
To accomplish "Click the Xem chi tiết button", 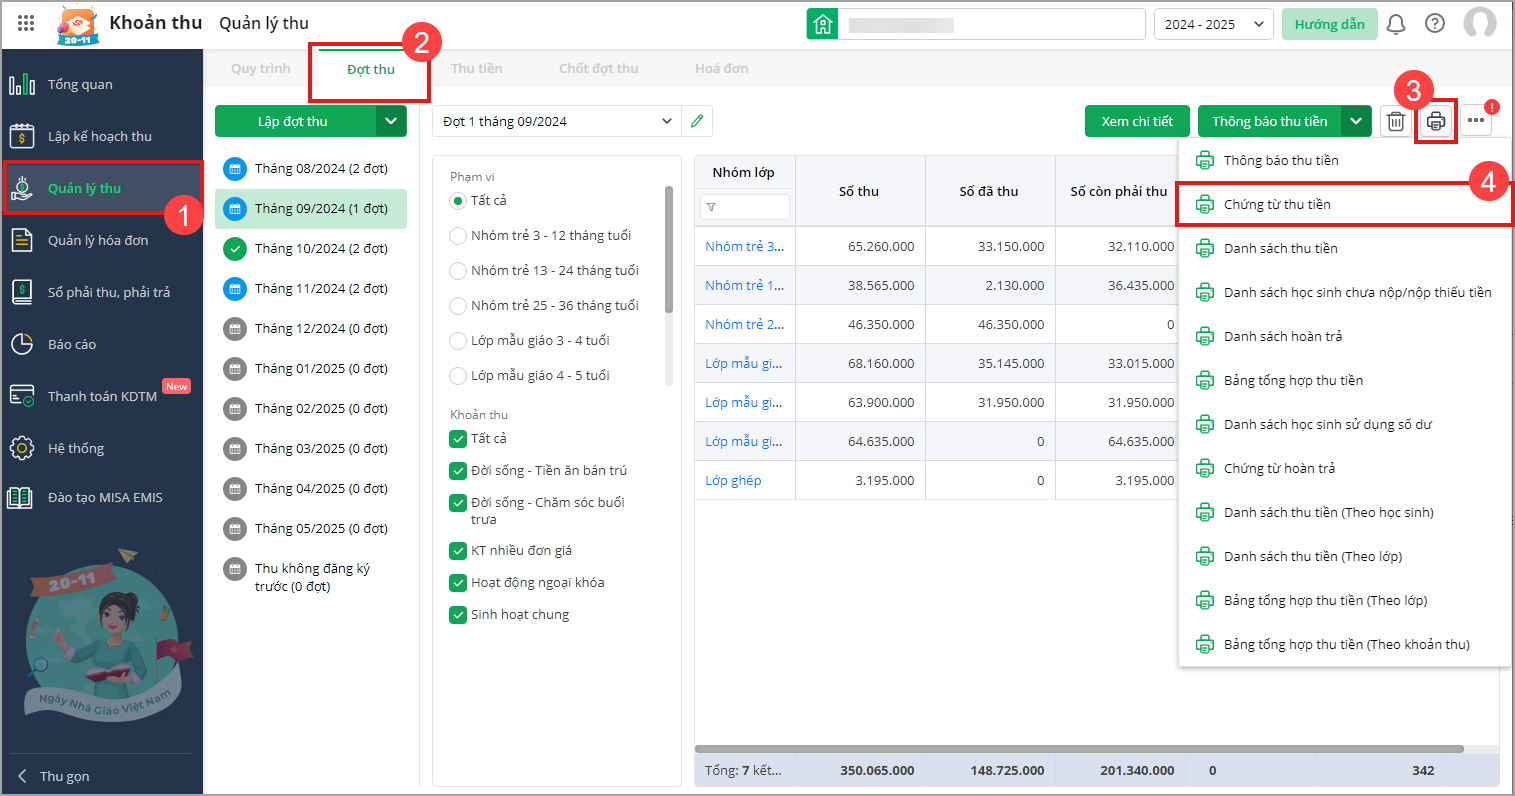I will click(1137, 121).
